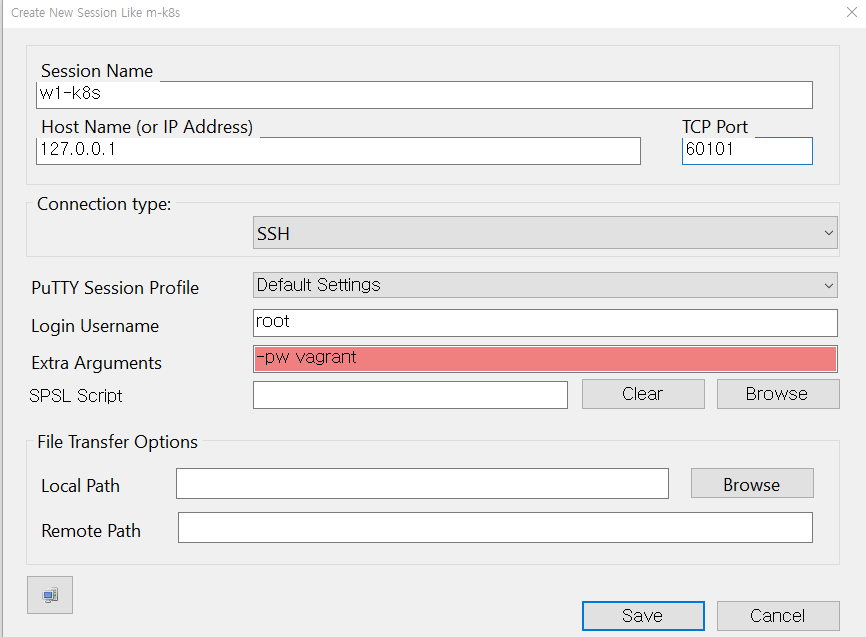Viewport: 866px width, 637px height.
Task: Click the Session Name input field
Action: (424, 95)
